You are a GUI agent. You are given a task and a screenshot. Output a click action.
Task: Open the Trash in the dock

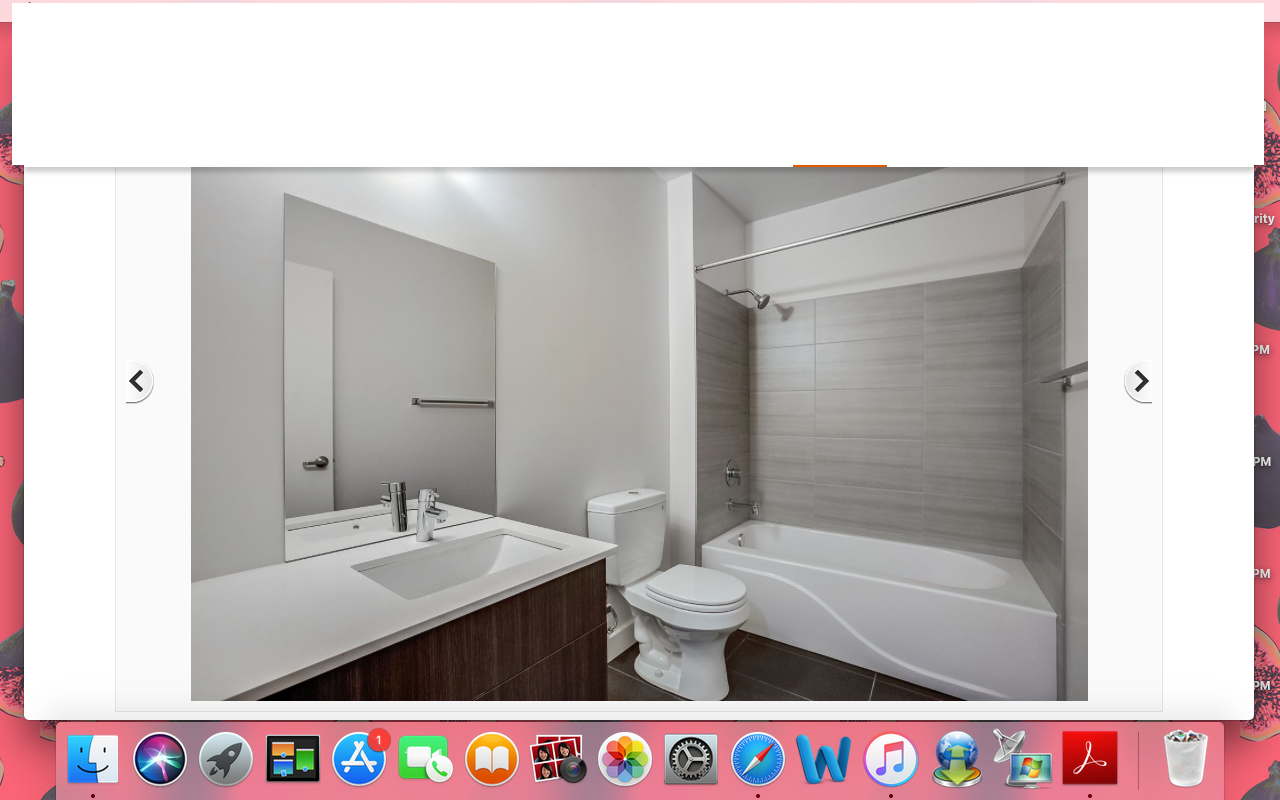click(x=1185, y=759)
